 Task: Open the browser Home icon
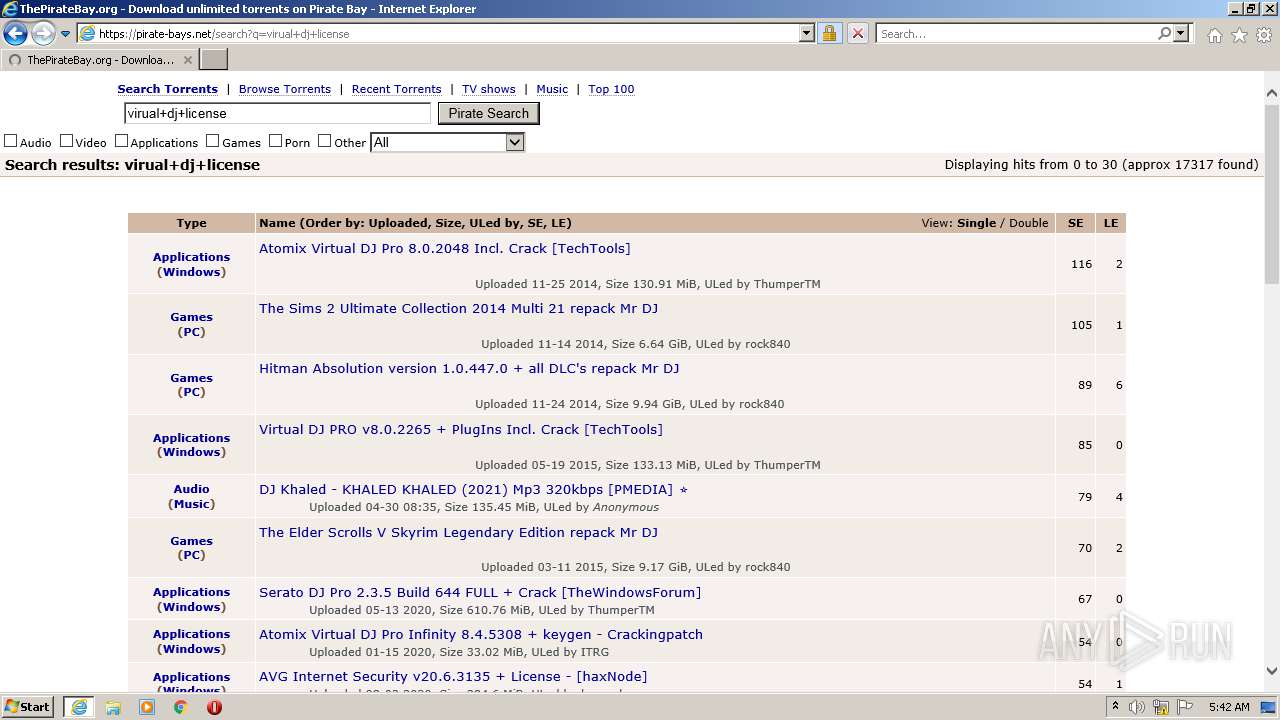[x=1214, y=35]
